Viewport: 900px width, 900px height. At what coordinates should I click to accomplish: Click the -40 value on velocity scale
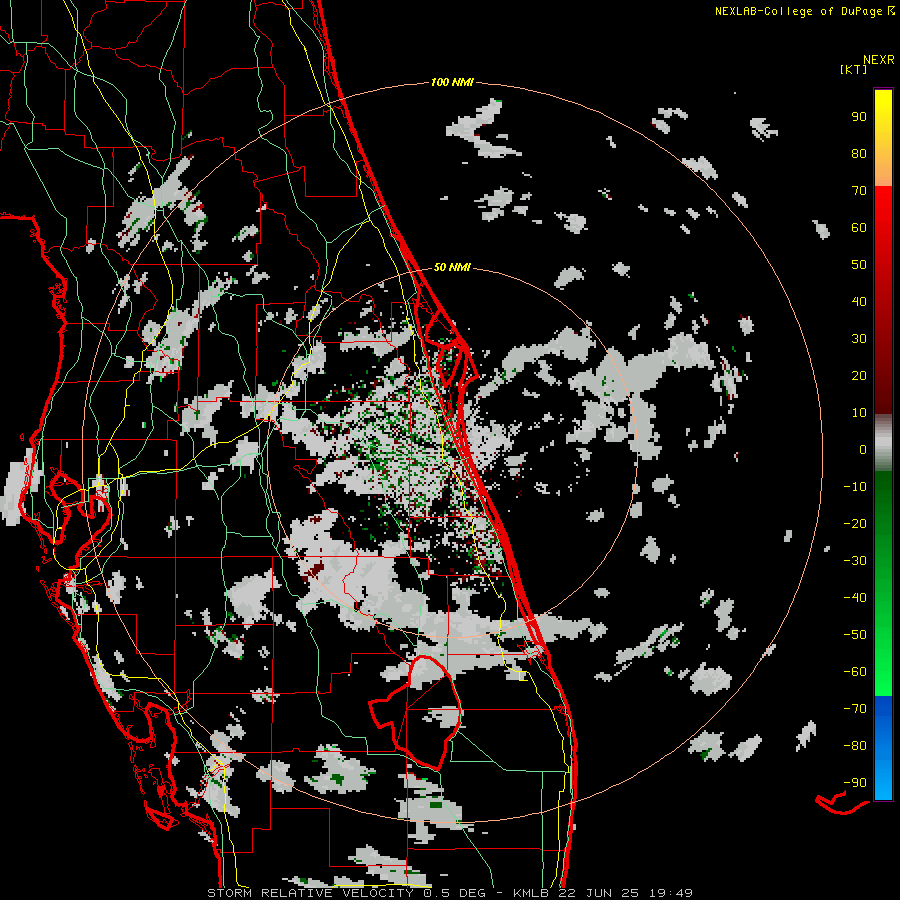(x=855, y=598)
